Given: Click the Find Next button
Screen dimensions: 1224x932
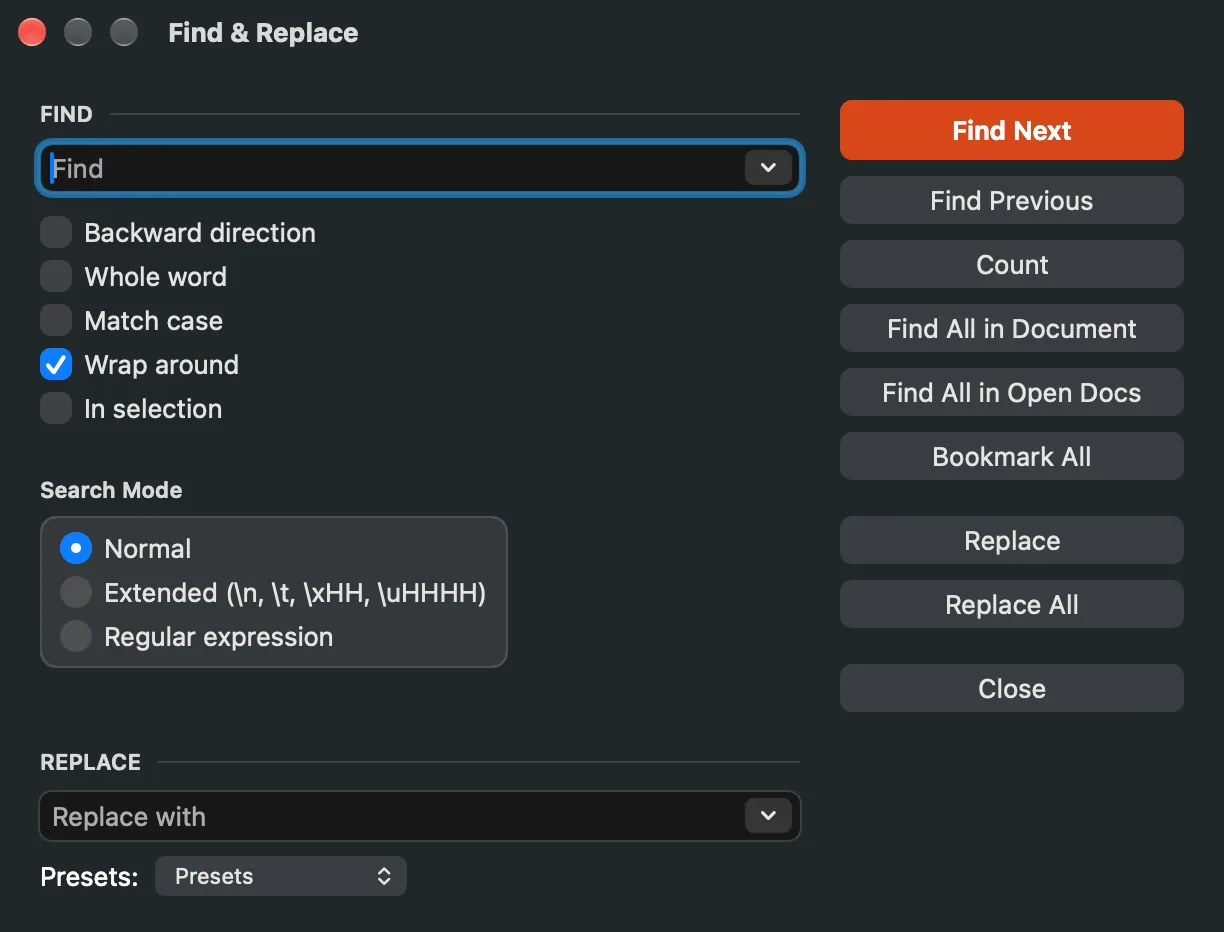Looking at the screenshot, I should (1012, 130).
